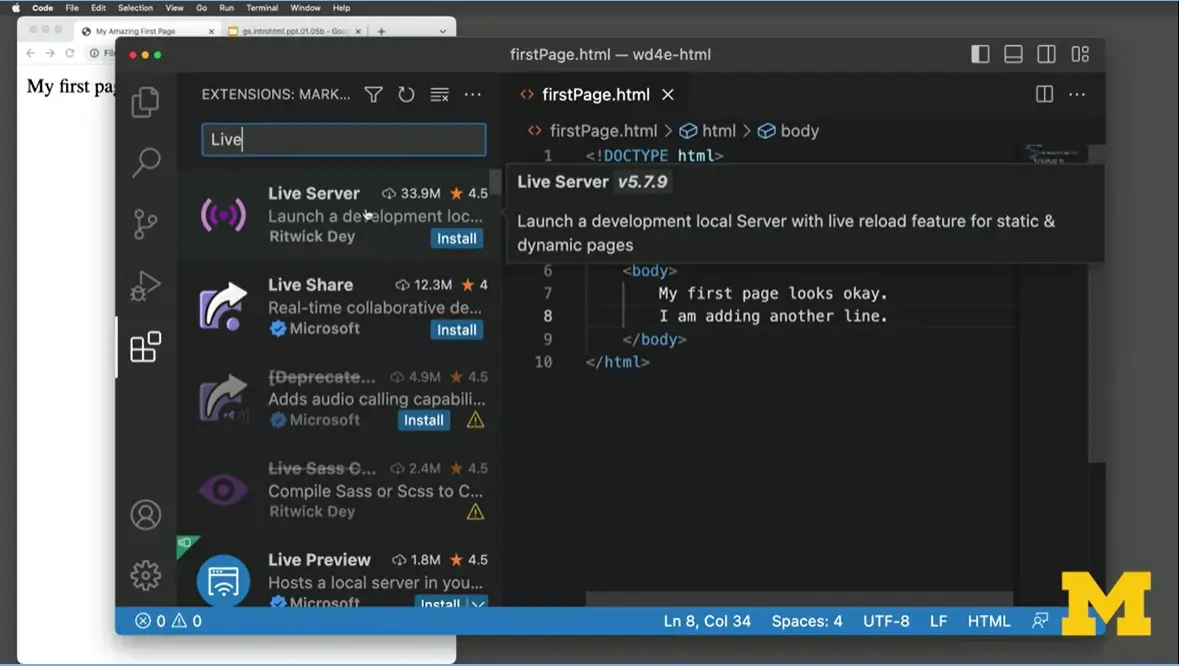Open the Manage gear icon
This screenshot has height=666, width=1179.
coord(146,576)
